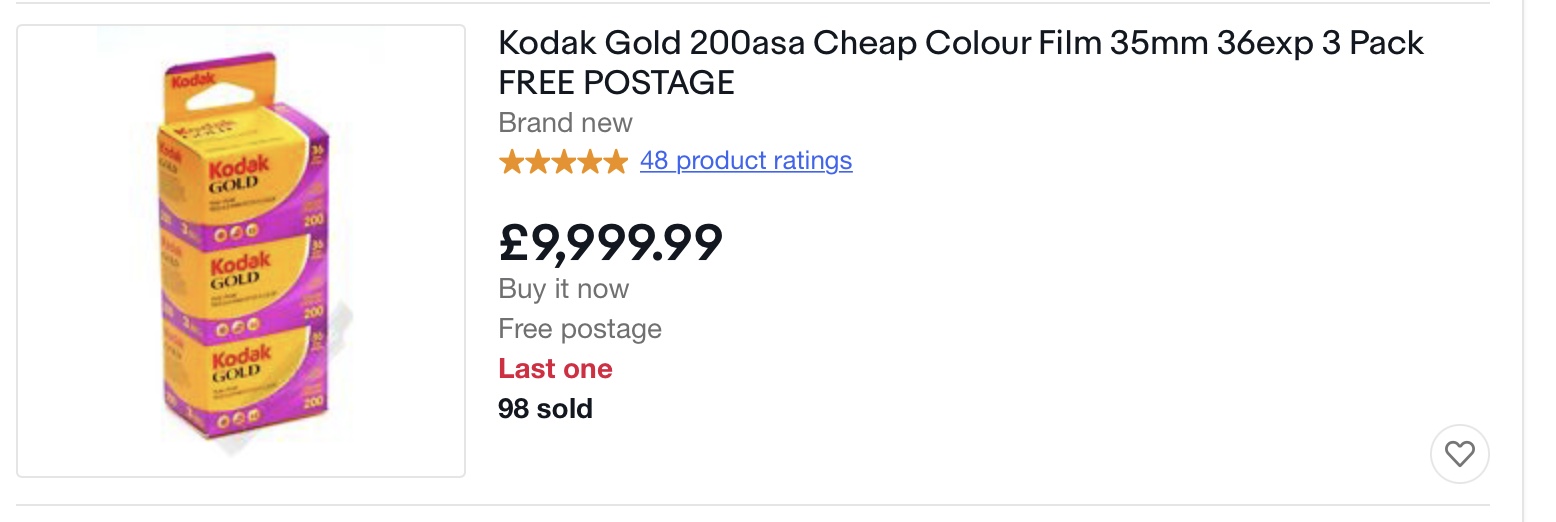The height and width of the screenshot is (522, 1556).
Task: Click the fifth orange rating star
Action: point(616,161)
